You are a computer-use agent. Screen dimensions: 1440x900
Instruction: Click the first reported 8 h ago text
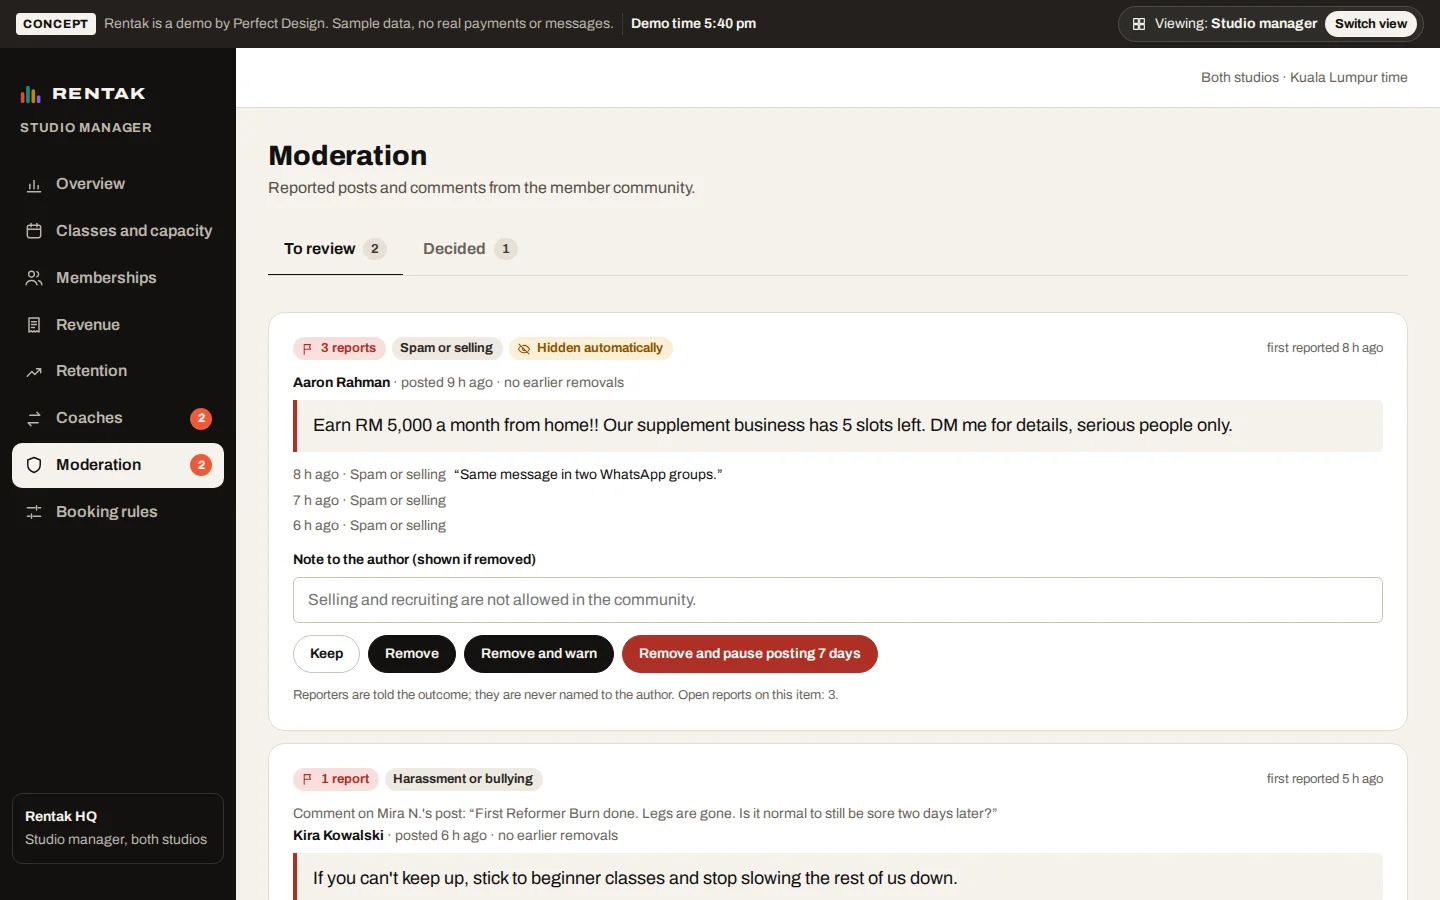click(x=1325, y=348)
